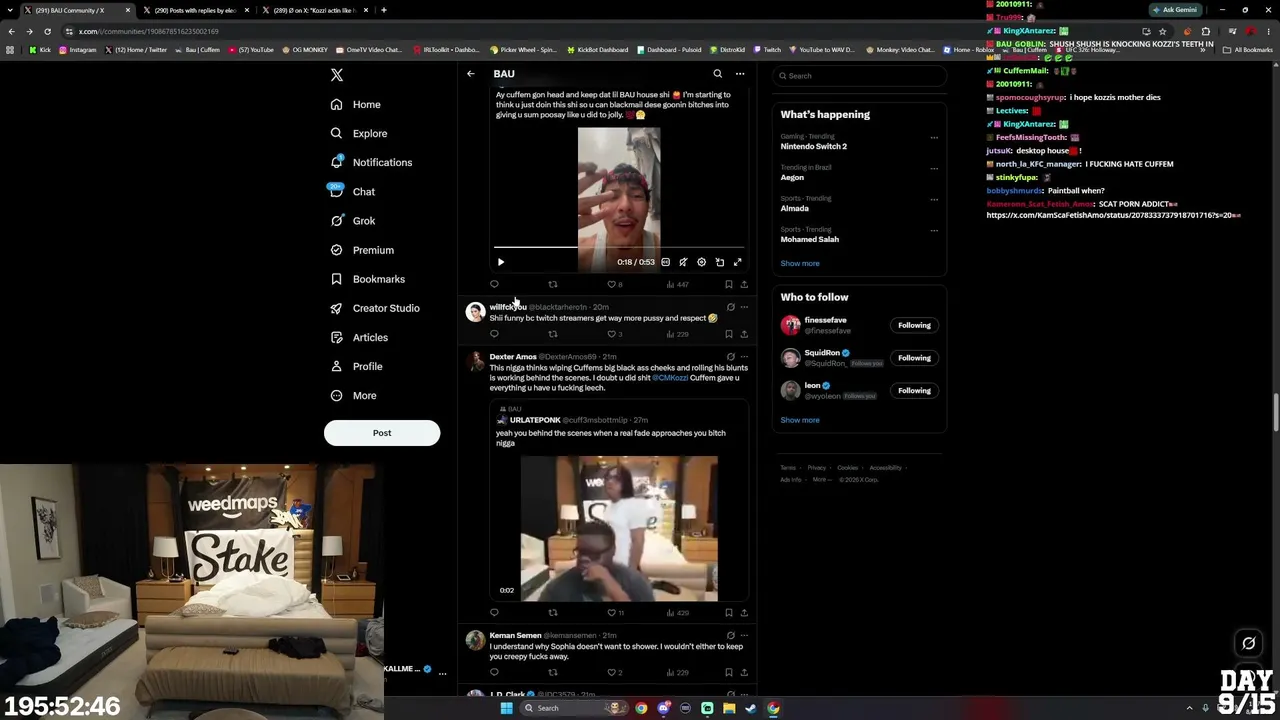The height and width of the screenshot is (720, 1280).
Task: Toggle picture-in-picture on the video
Action: tap(719, 262)
